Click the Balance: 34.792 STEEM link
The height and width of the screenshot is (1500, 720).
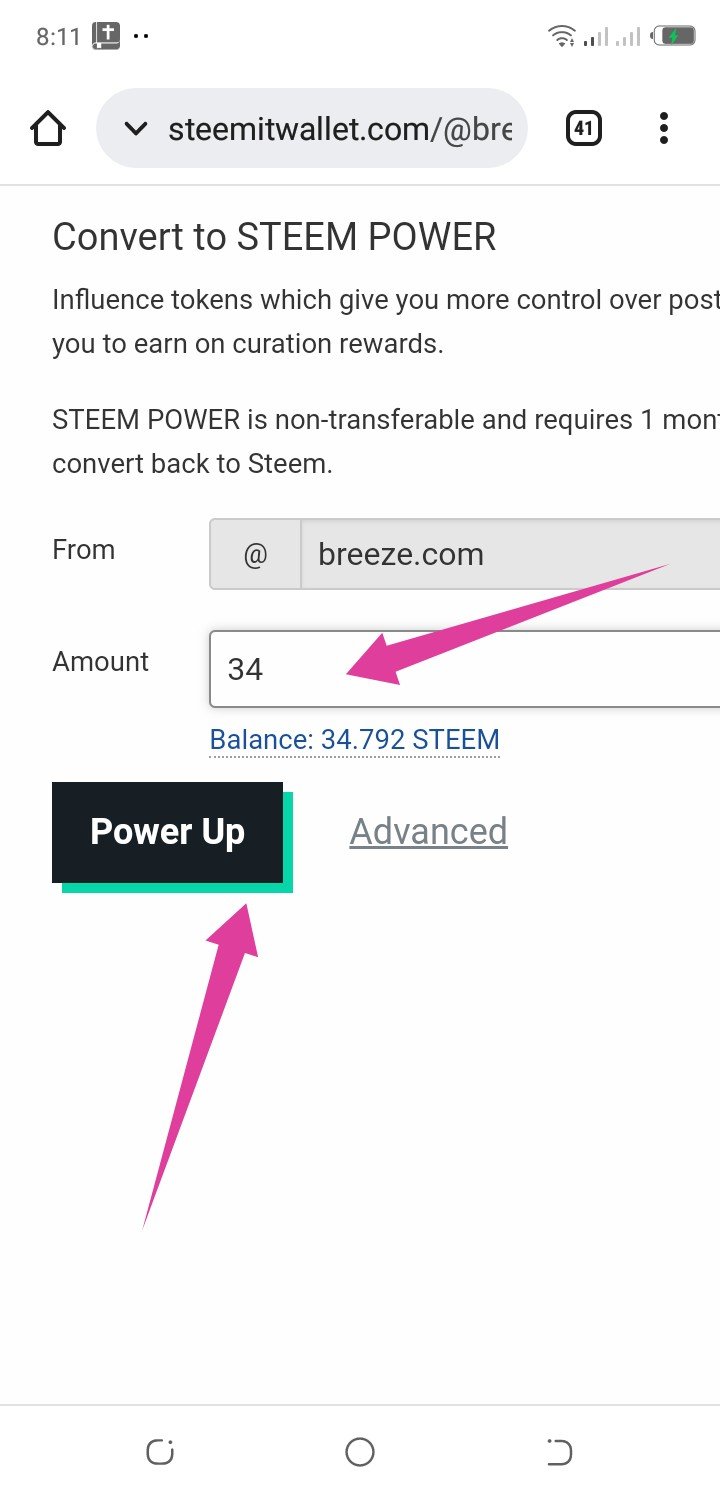coord(354,740)
